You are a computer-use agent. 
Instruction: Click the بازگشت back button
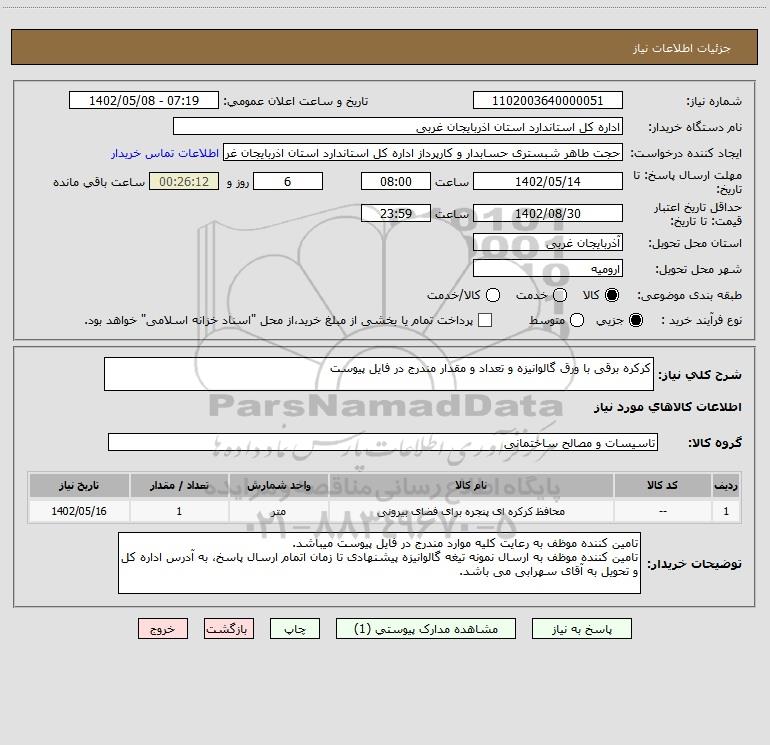coord(229,629)
